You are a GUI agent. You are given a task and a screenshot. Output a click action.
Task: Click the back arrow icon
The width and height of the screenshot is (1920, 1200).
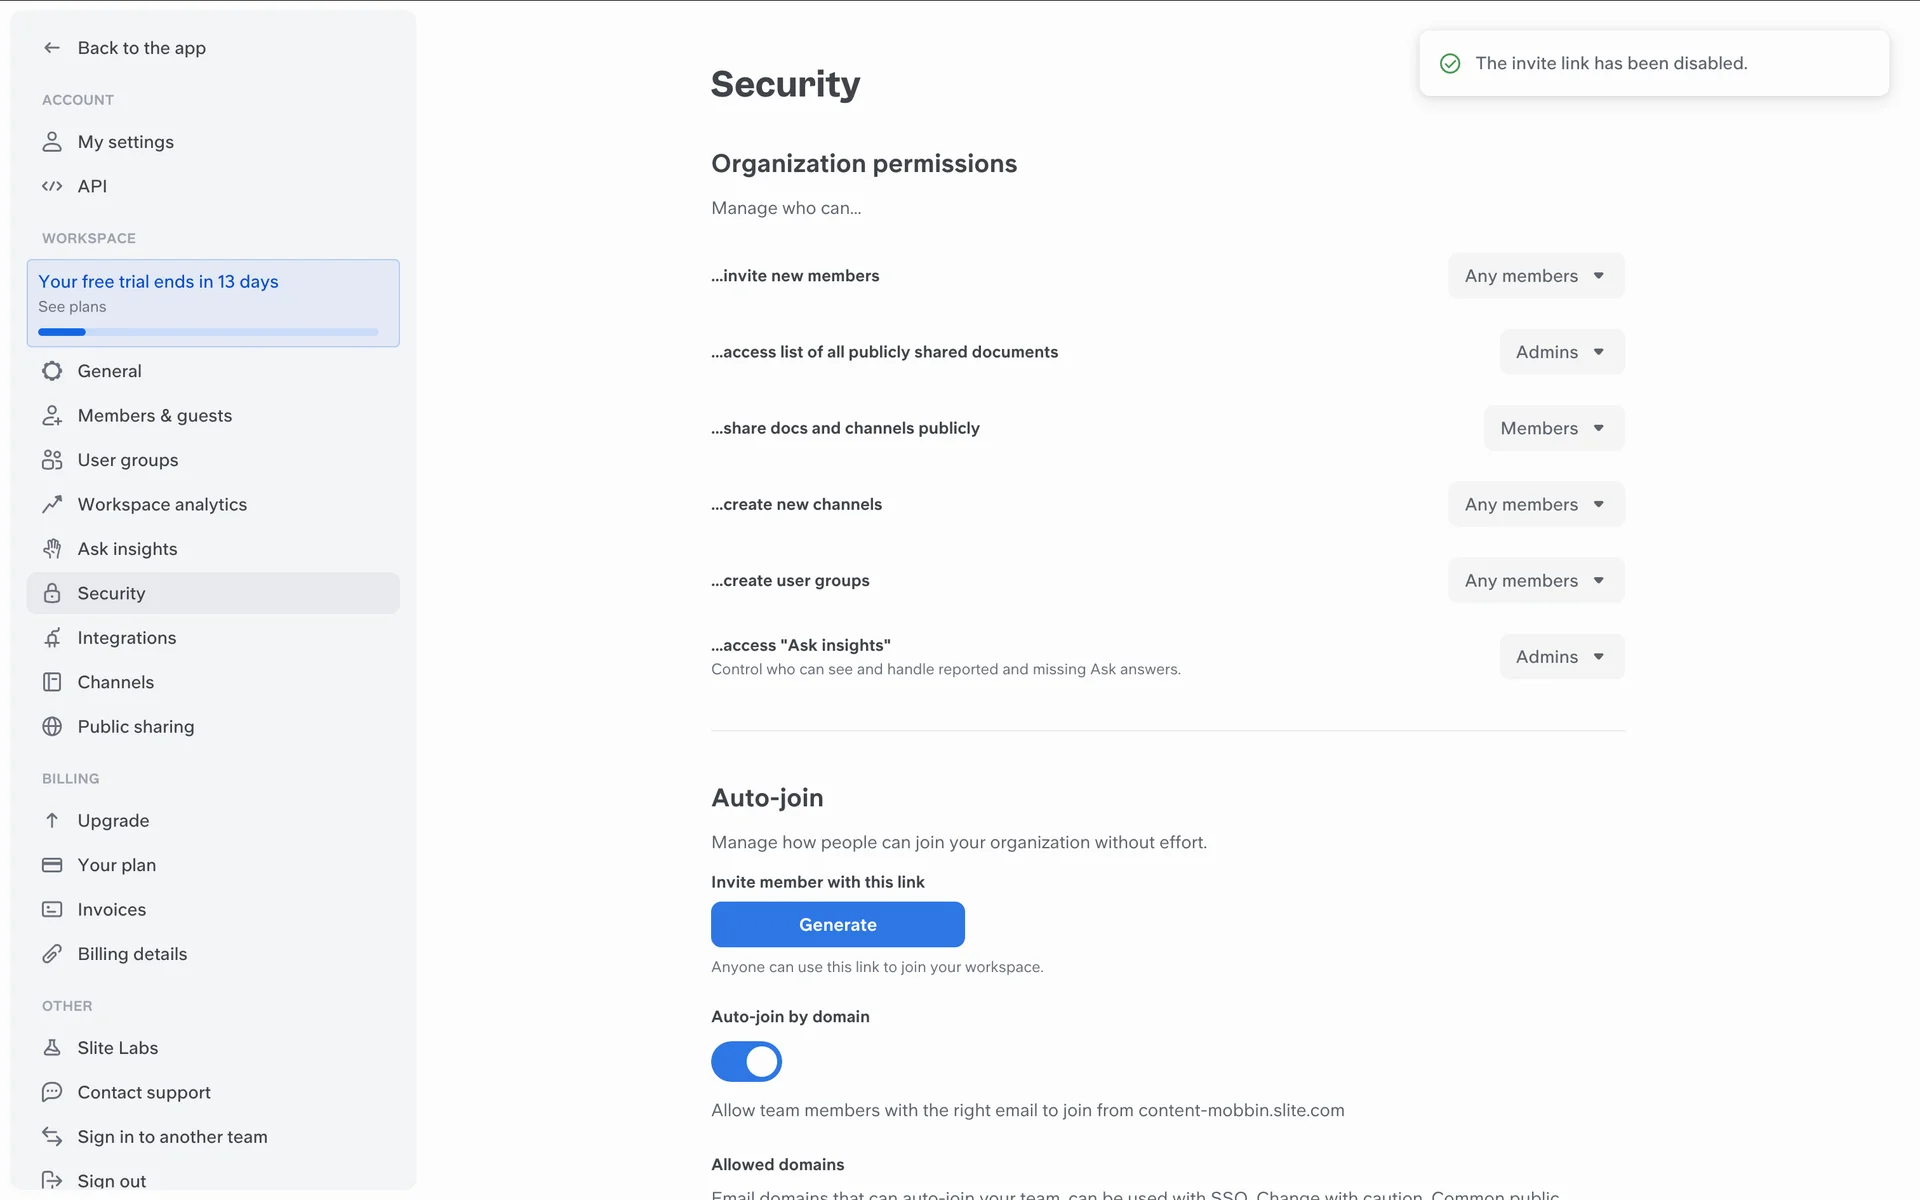[52, 48]
